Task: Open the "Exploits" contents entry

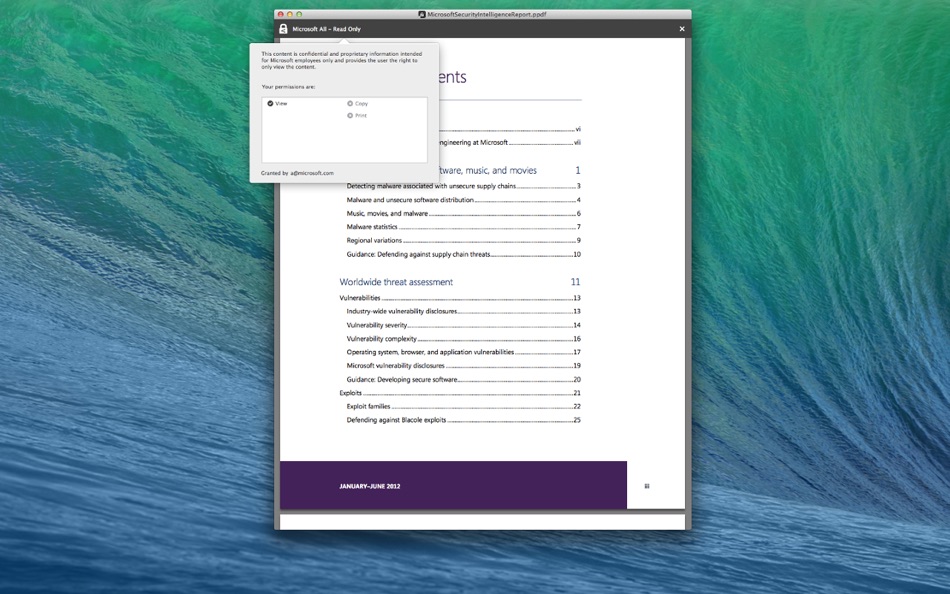Action: point(460,393)
